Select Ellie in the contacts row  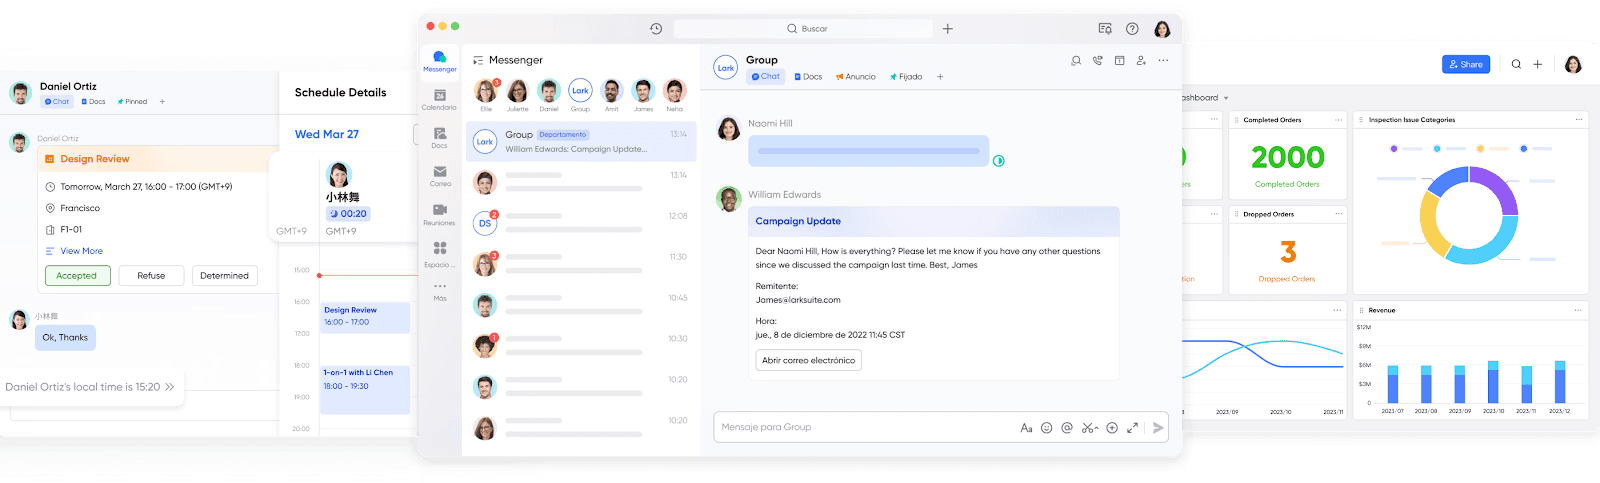[x=486, y=95]
